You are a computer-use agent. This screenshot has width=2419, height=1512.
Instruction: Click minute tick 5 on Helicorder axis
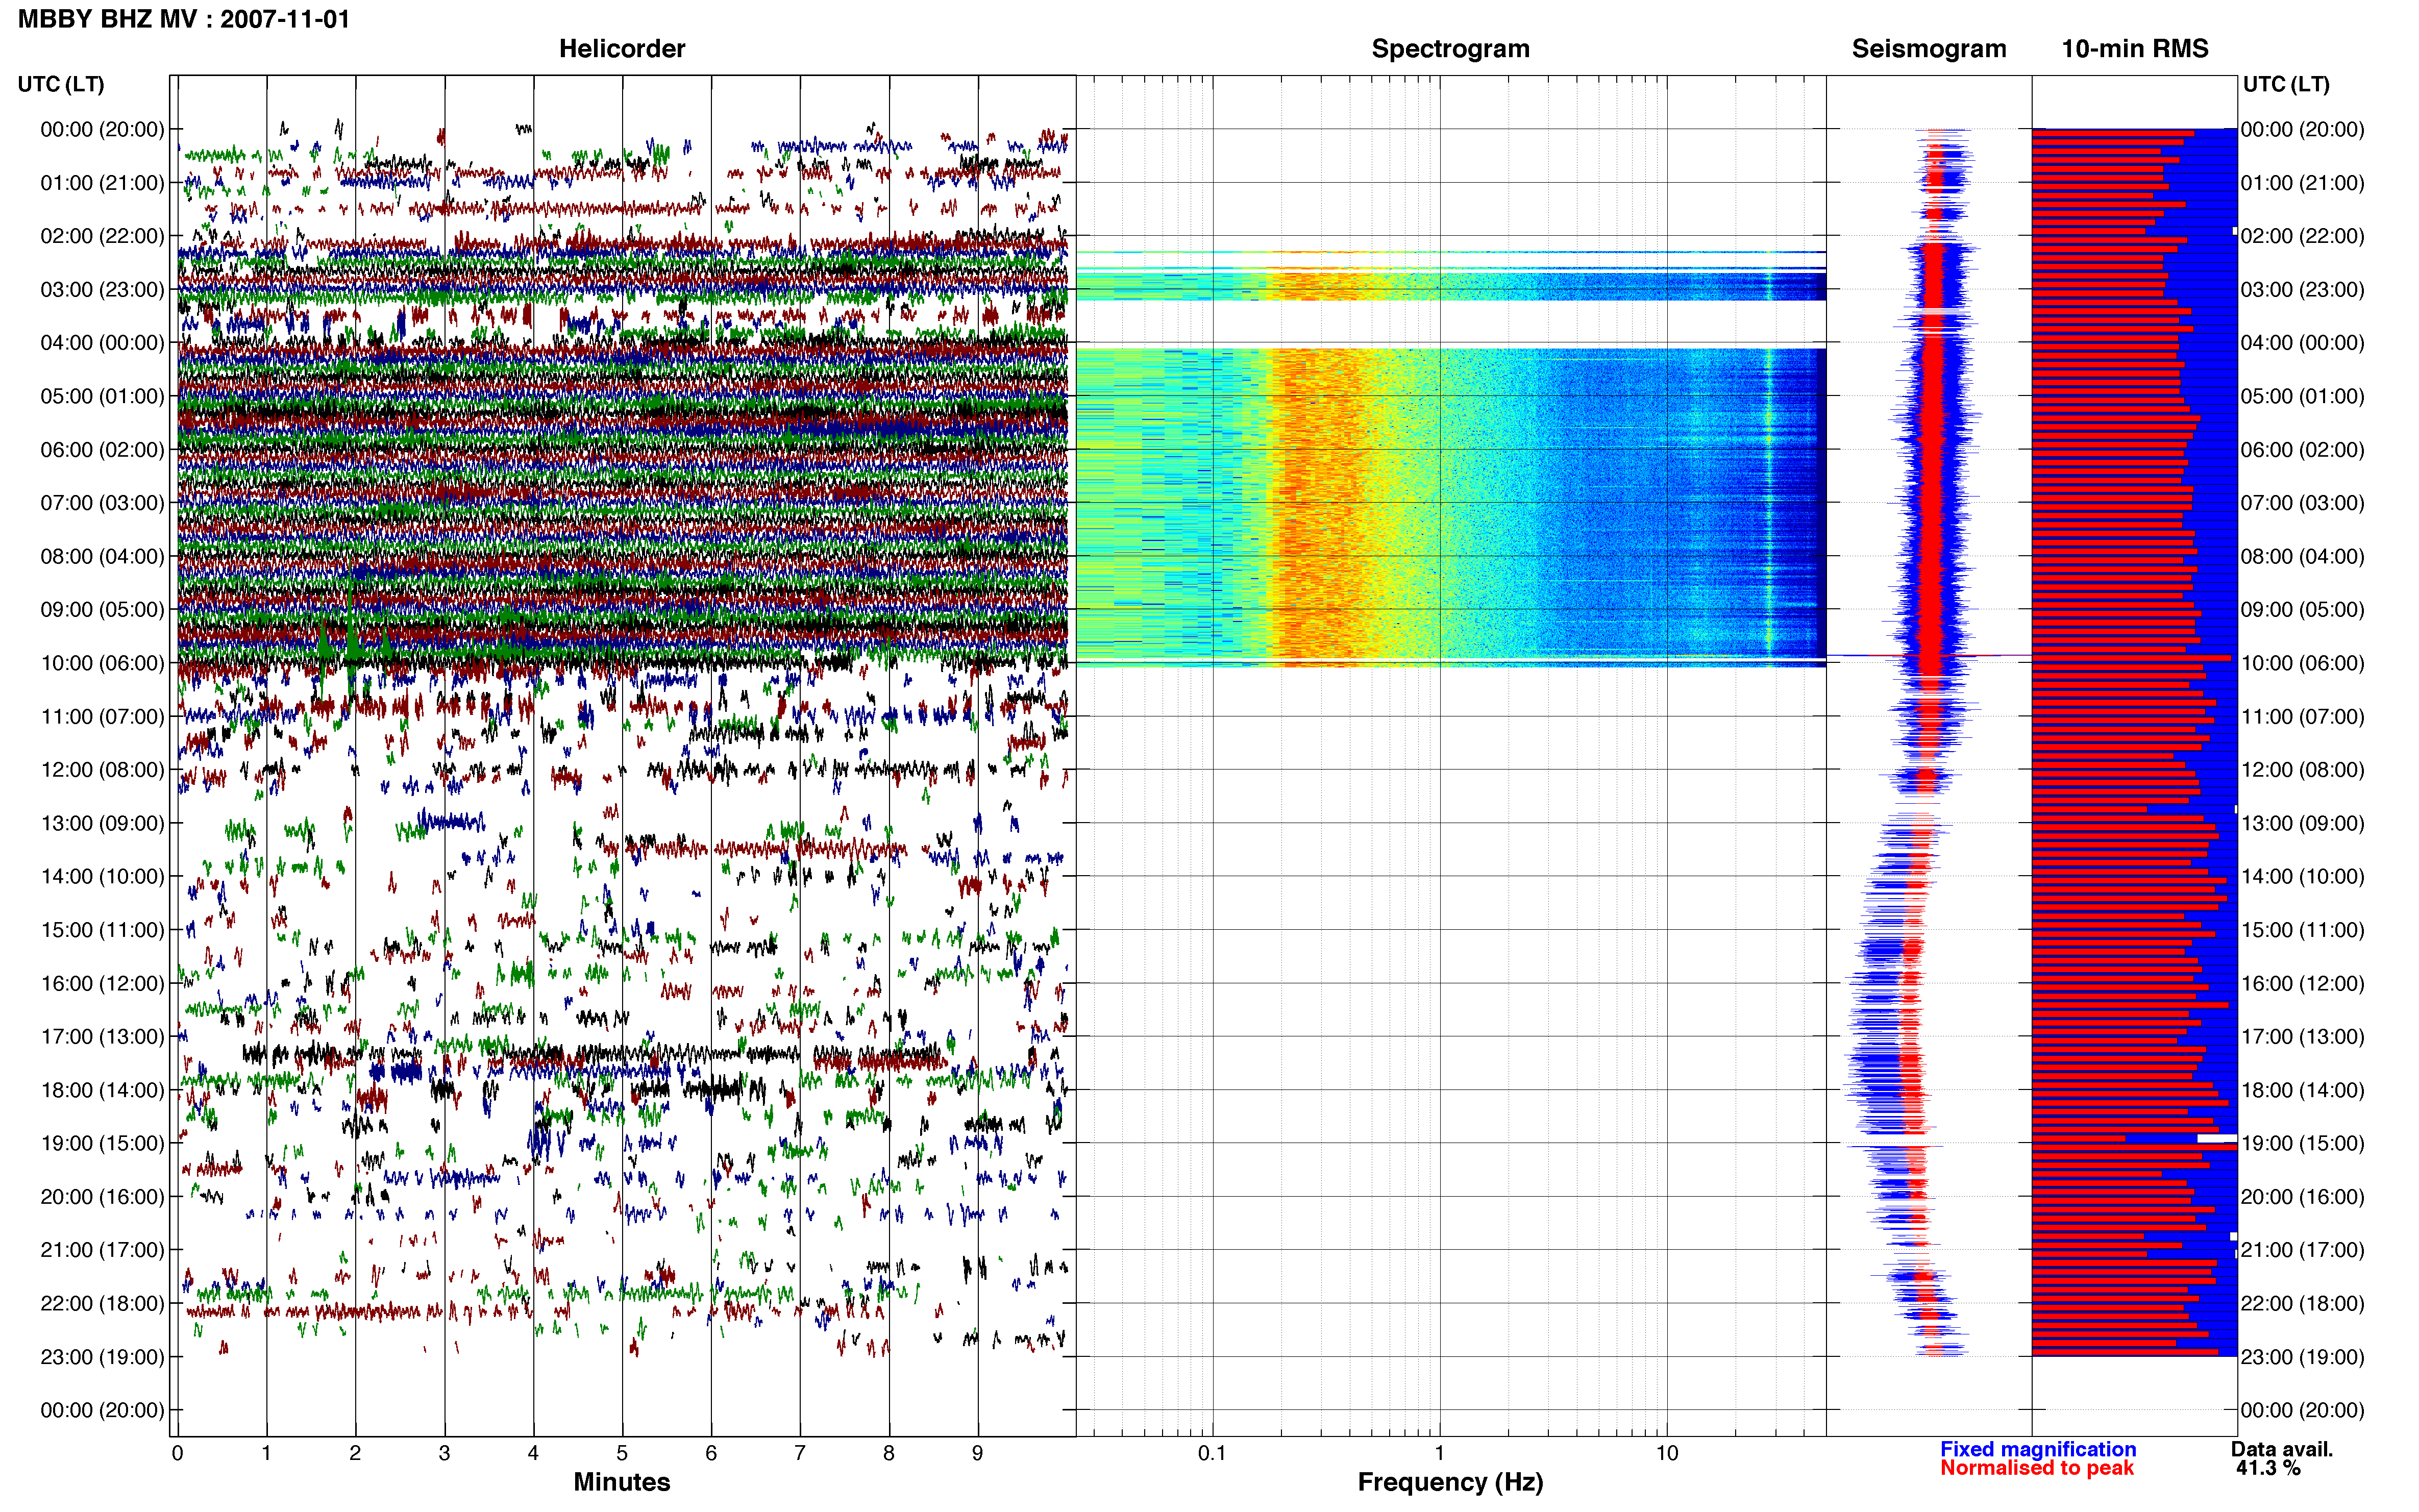coord(622,1453)
